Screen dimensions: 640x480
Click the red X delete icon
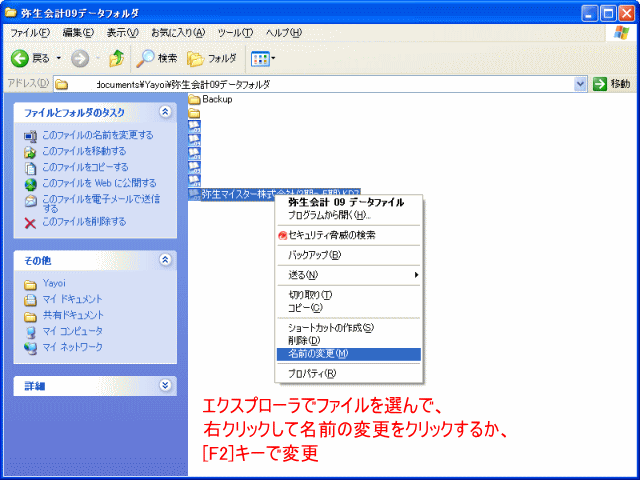tap(30, 223)
